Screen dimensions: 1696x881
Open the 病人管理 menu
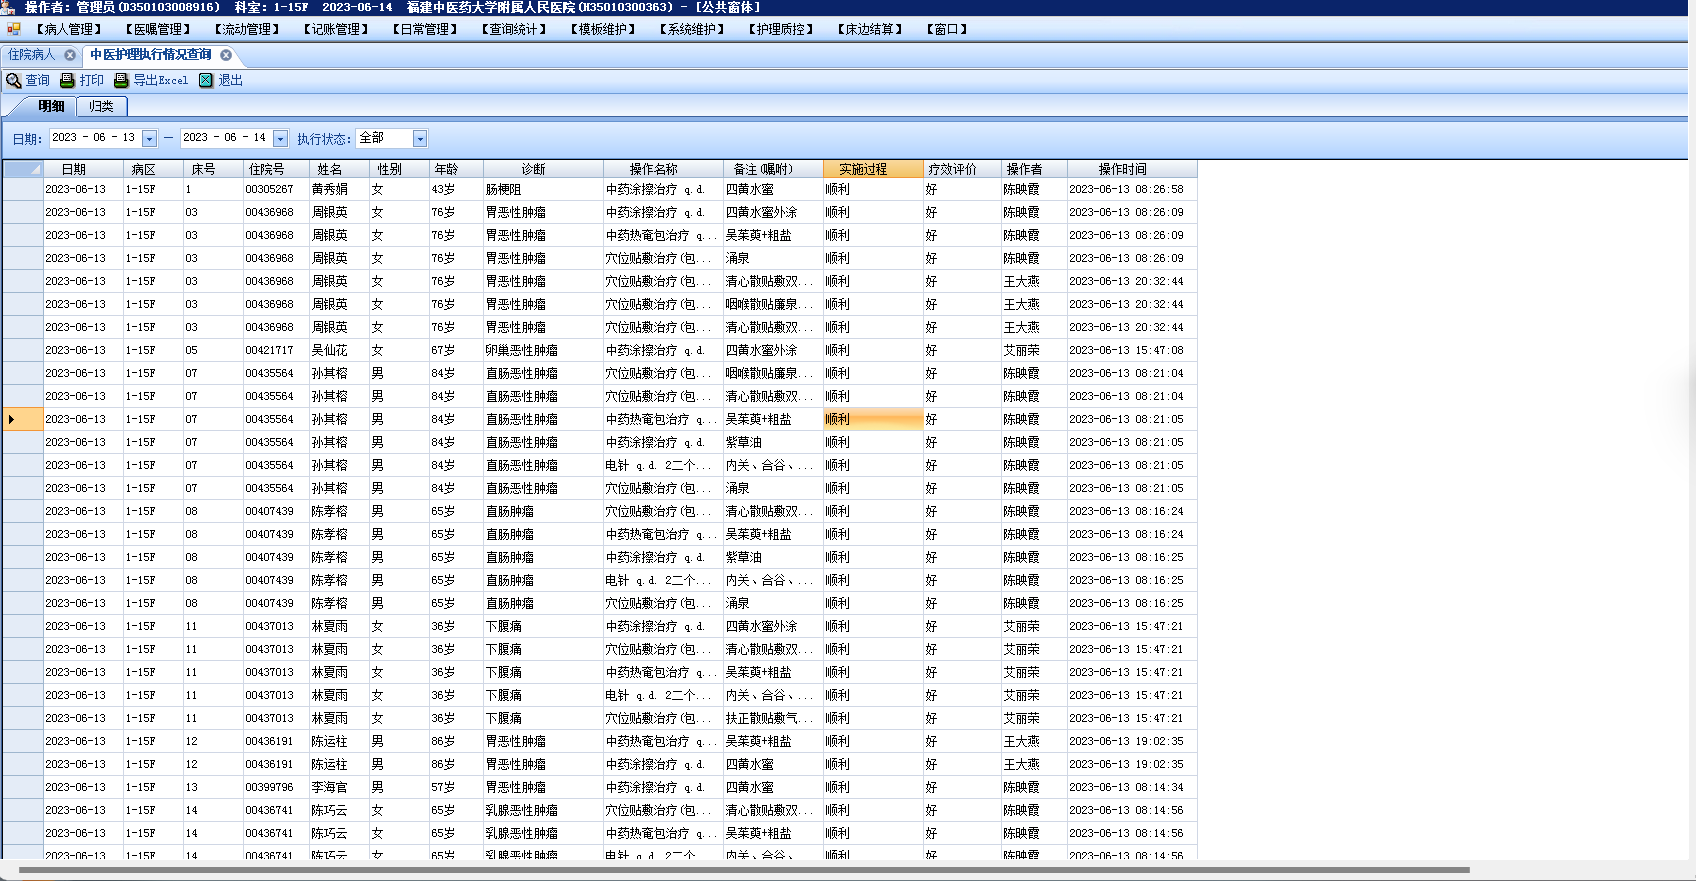tap(68, 29)
